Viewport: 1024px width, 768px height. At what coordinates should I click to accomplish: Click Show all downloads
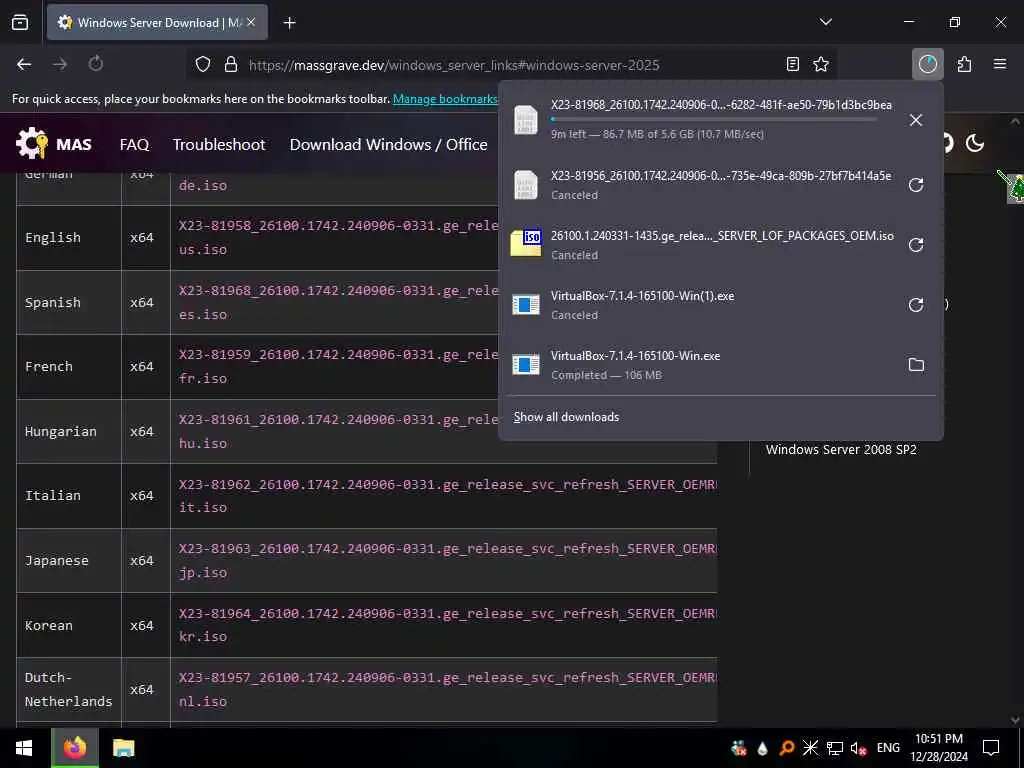[x=566, y=417]
